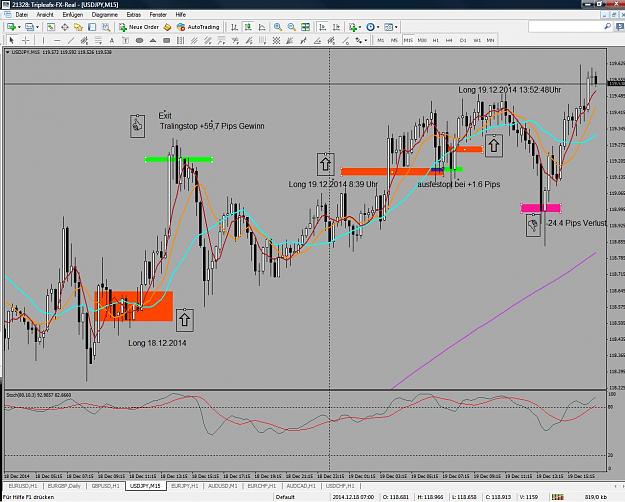This screenshot has width=625, height=502.
Task: Switch to line chart display
Action: pyautogui.click(x=262, y=27)
